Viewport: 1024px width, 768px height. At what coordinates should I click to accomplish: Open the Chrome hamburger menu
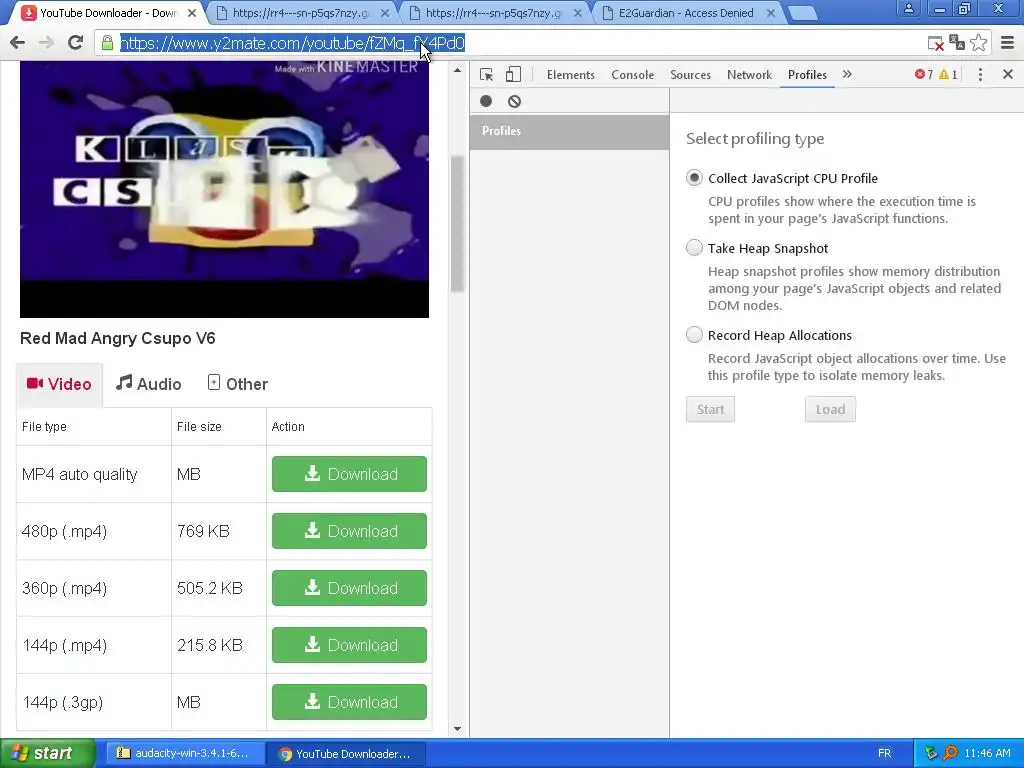click(1007, 43)
